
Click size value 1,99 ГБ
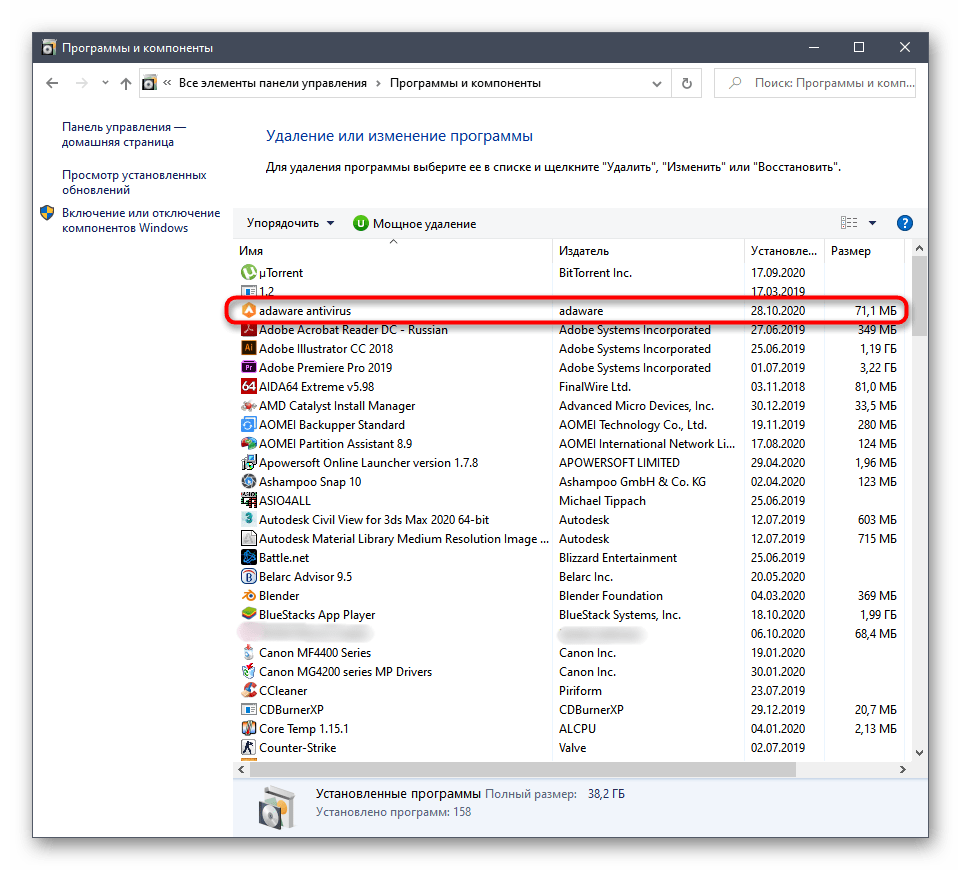pyautogui.click(x=876, y=615)
